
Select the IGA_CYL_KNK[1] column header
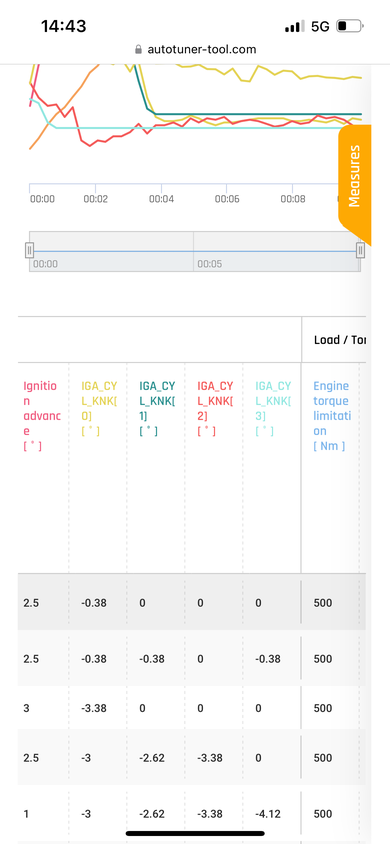point(158,409)
